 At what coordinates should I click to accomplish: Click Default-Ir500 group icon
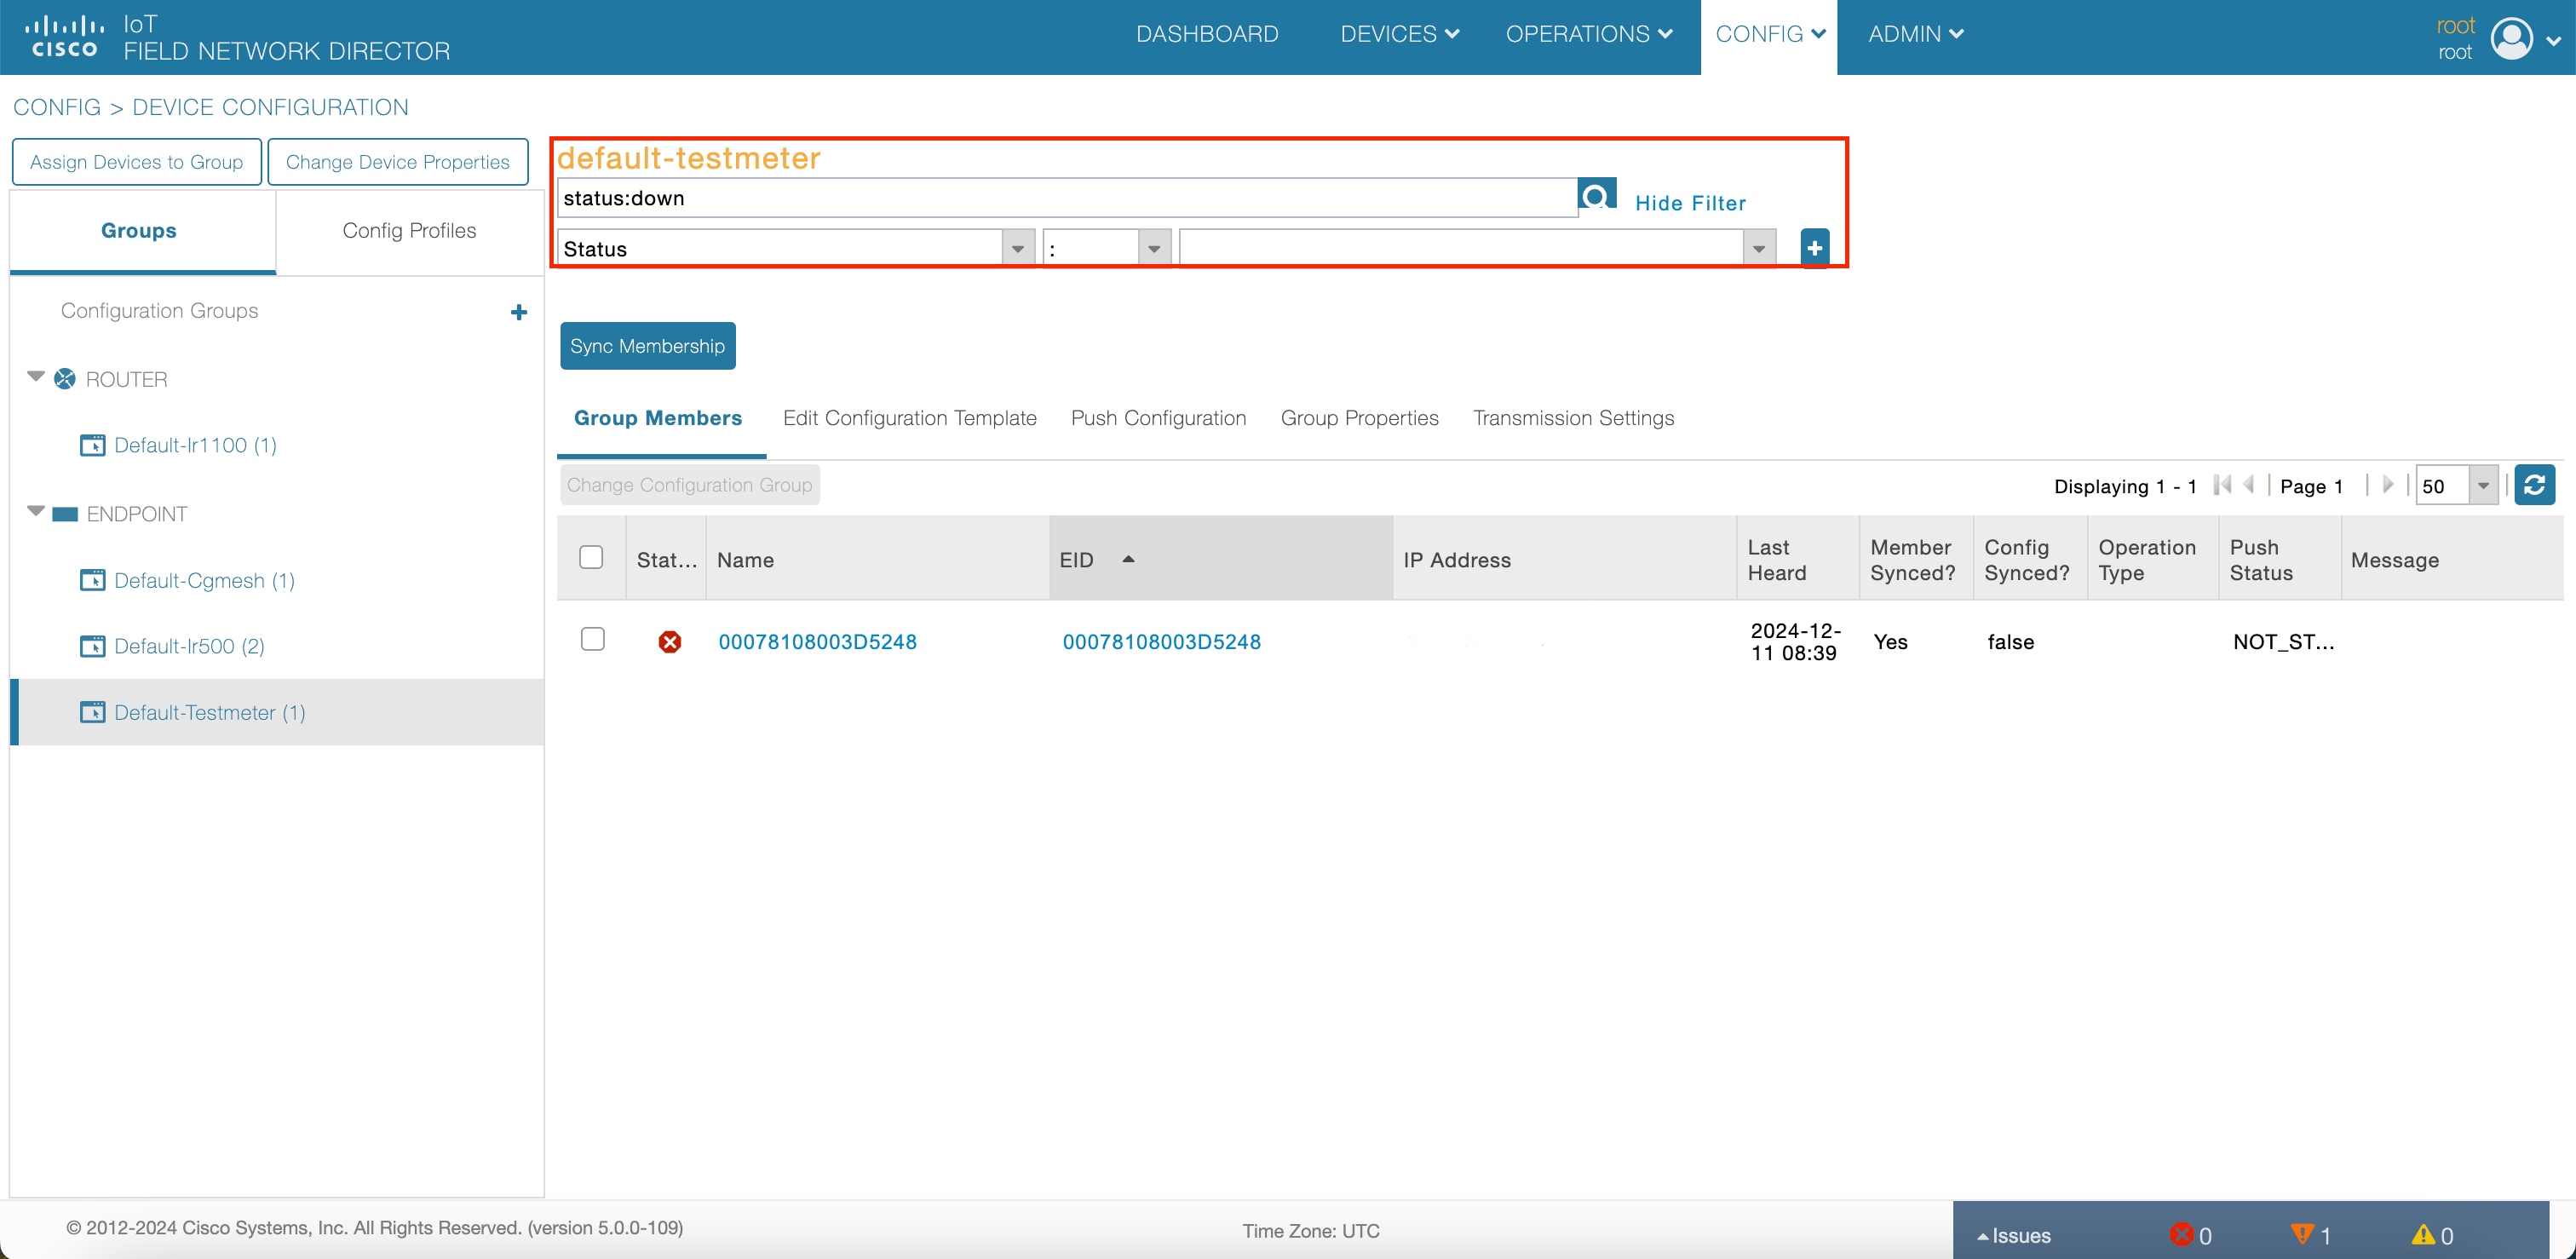(x=92, y=646)
